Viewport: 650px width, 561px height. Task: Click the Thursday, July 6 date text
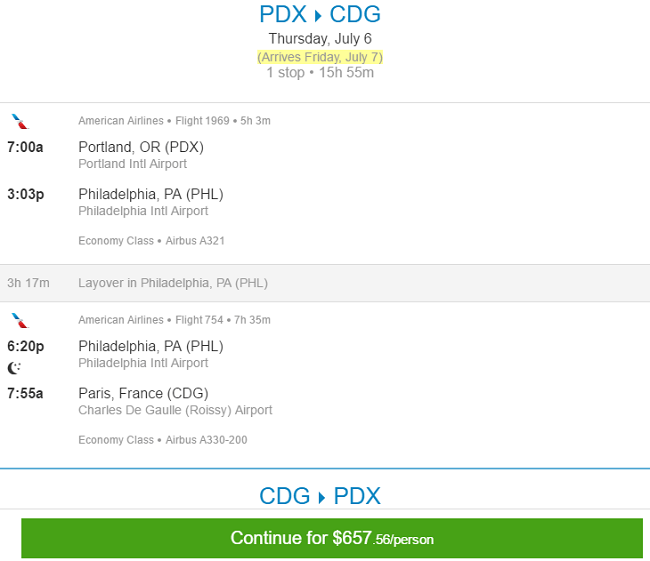[x=320, y=39]
